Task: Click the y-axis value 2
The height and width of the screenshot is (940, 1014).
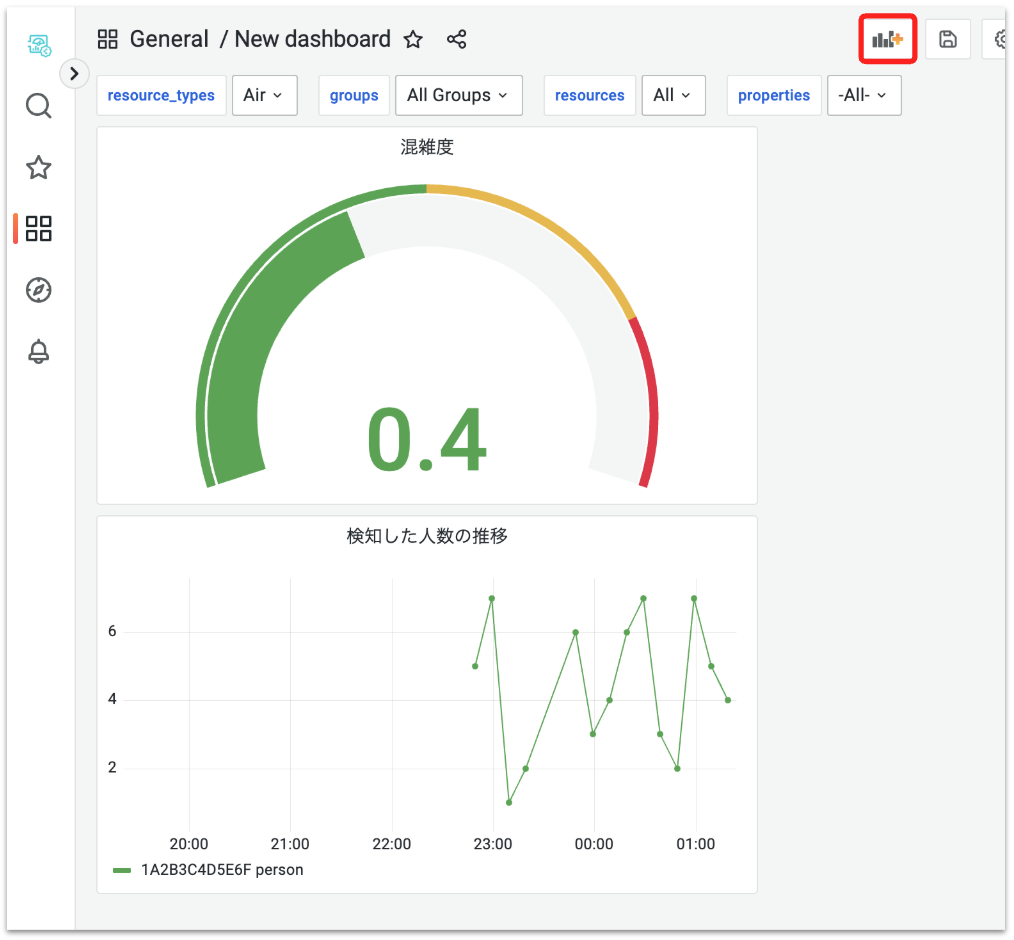Action: [x=113, y=768]
